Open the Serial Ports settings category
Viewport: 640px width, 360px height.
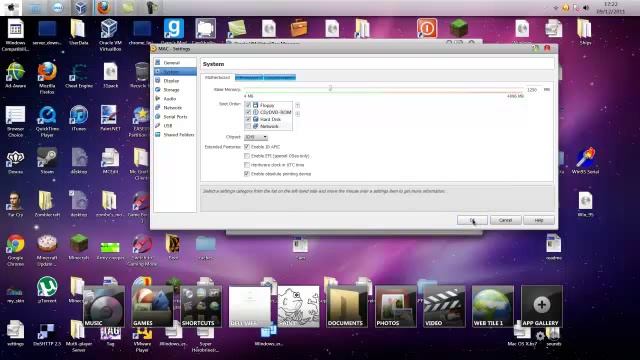coord(175,117)
